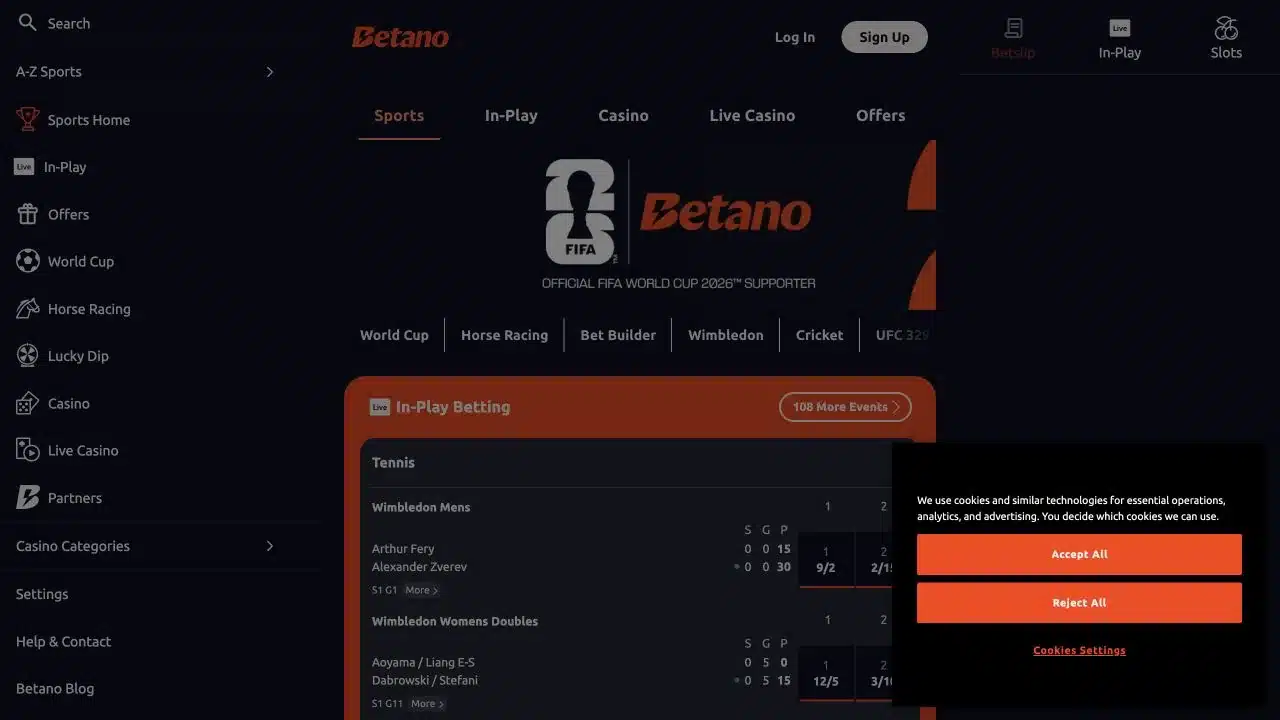
Task: Open Help & Contact
Action: [63, 641]
